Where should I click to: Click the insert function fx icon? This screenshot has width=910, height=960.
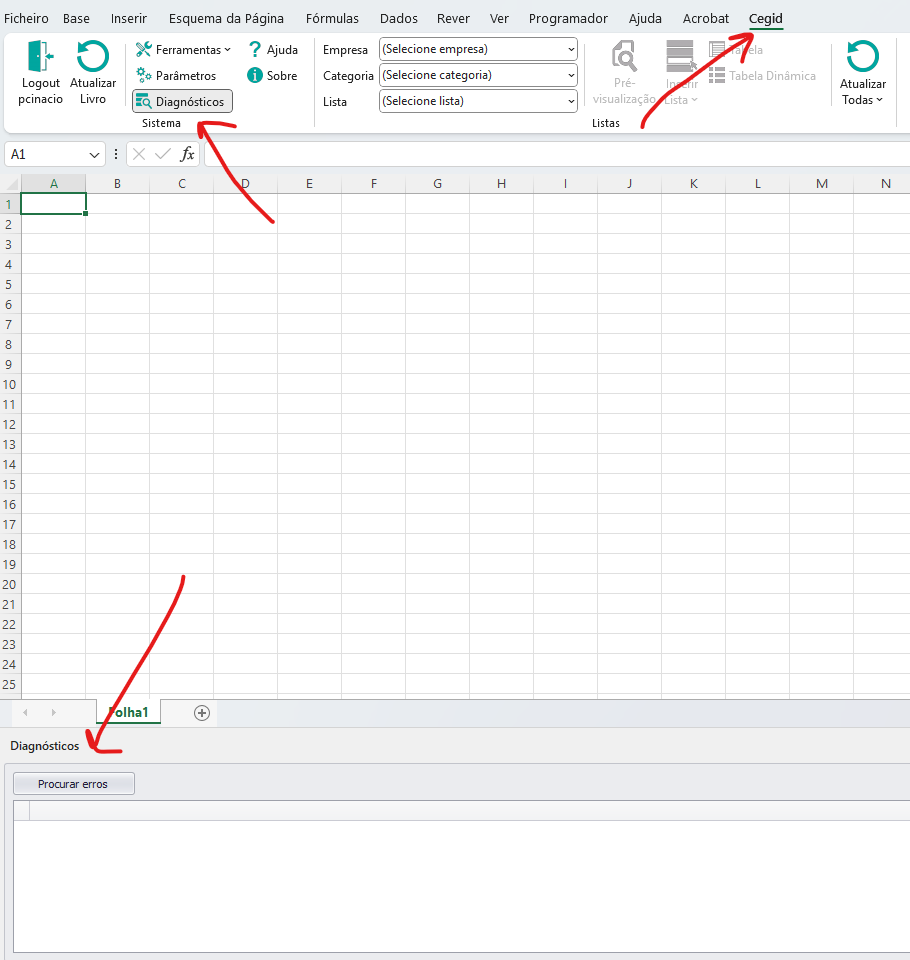pos(187,154)
